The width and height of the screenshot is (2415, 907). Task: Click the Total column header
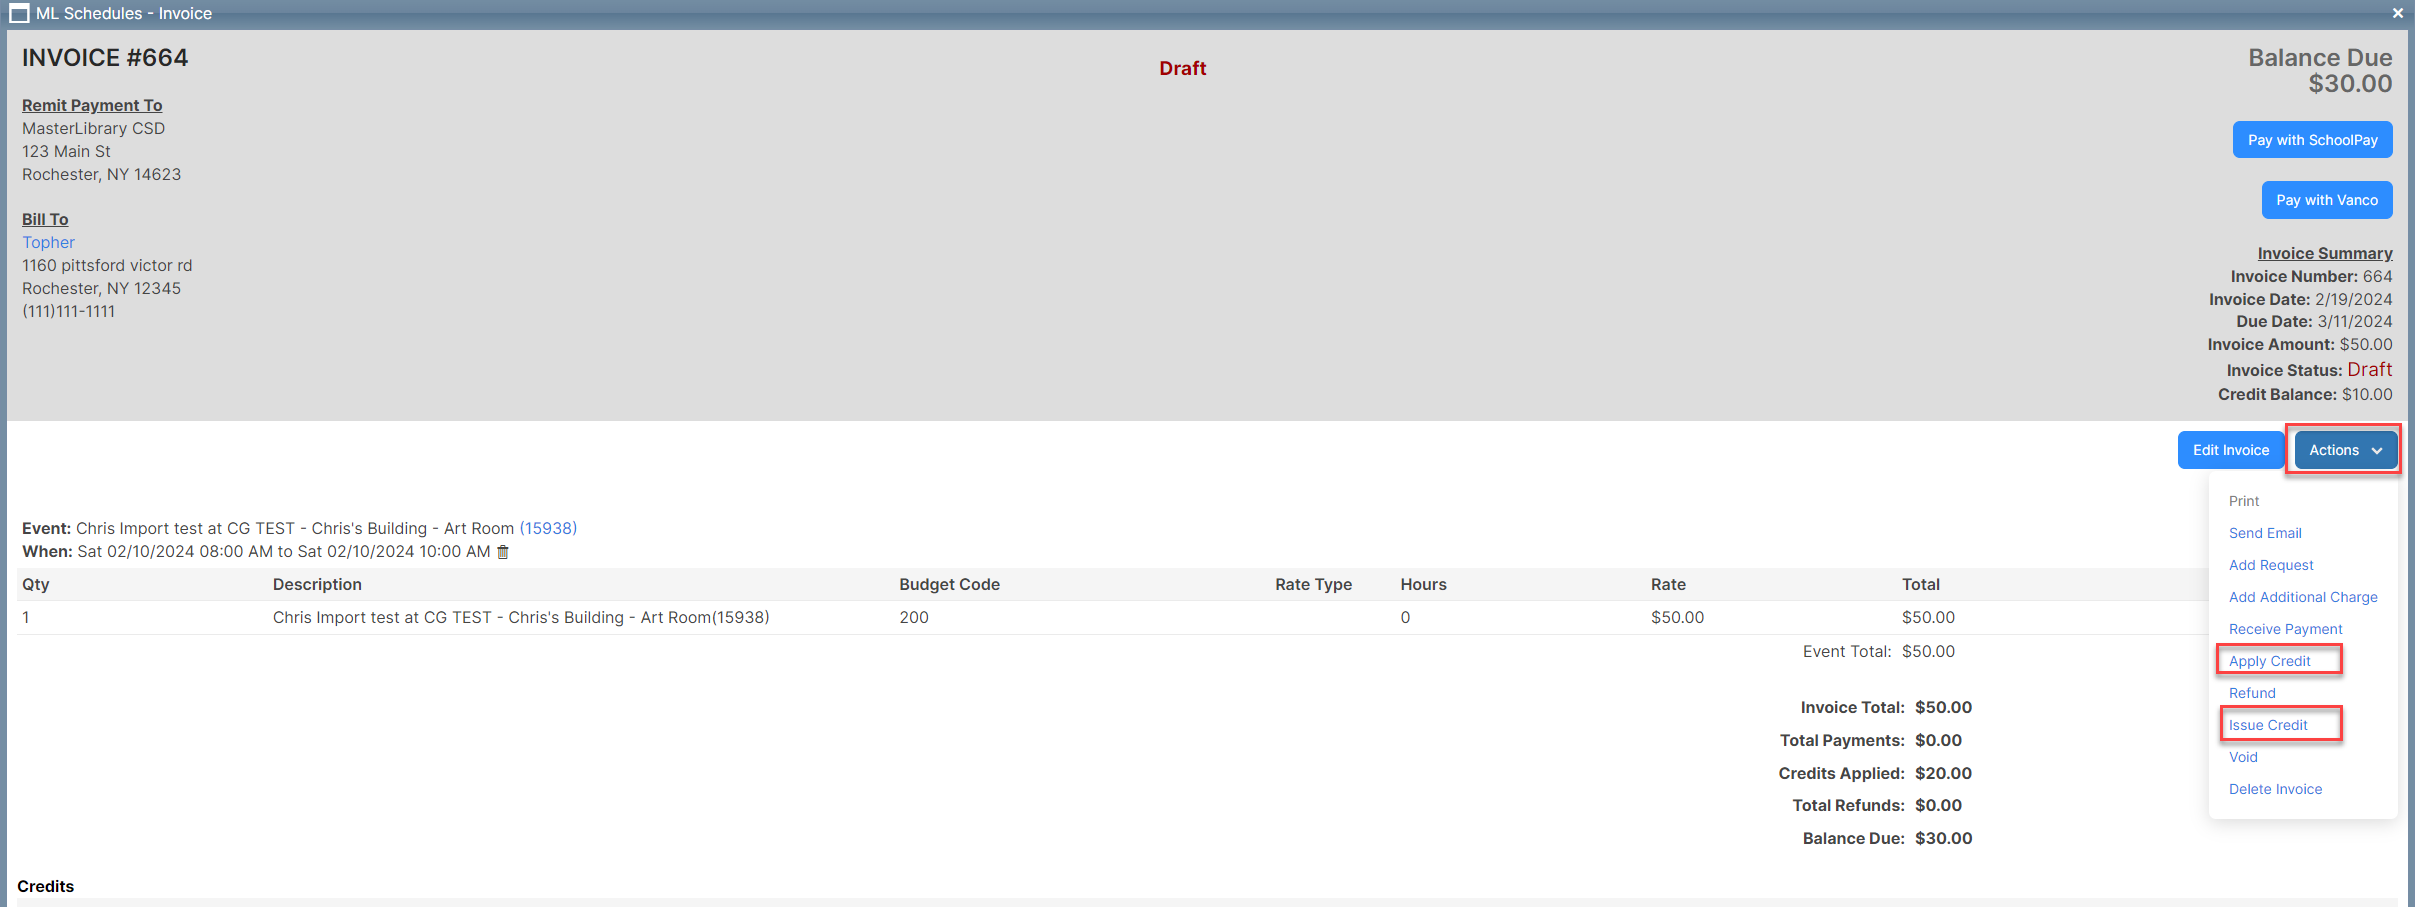click(1921, 584)
